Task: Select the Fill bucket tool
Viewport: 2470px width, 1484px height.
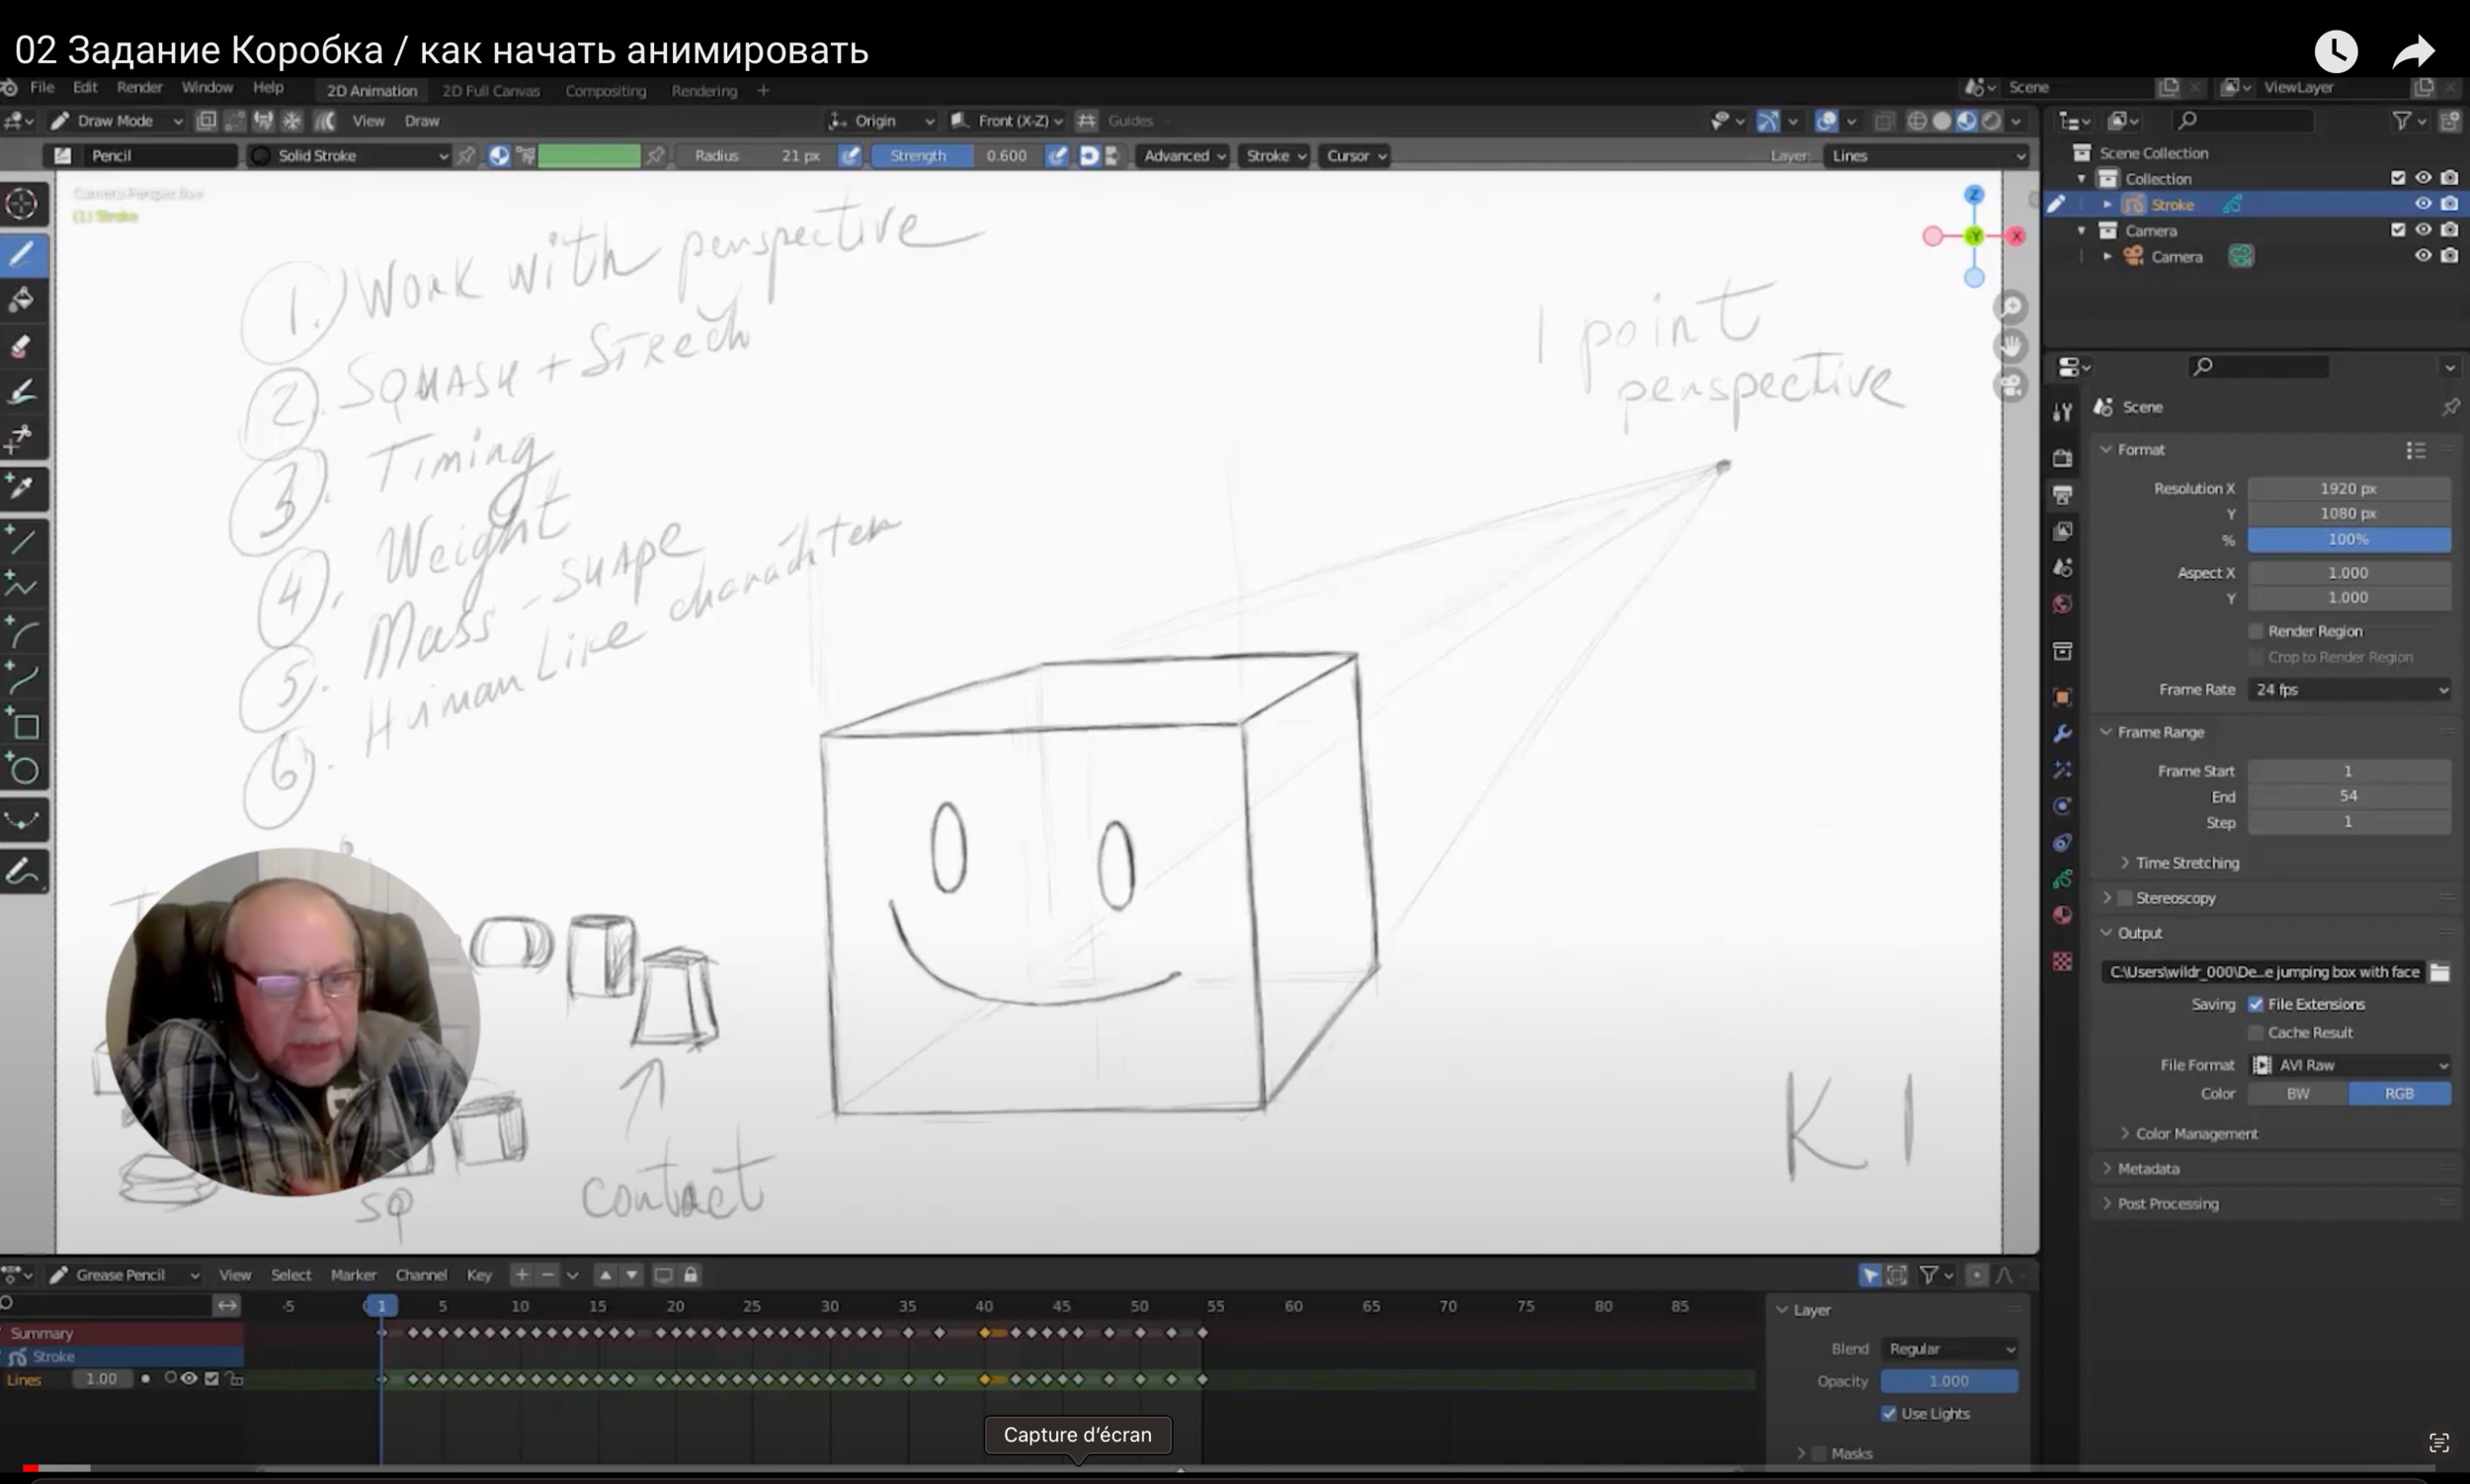Action: coord(22,299)
